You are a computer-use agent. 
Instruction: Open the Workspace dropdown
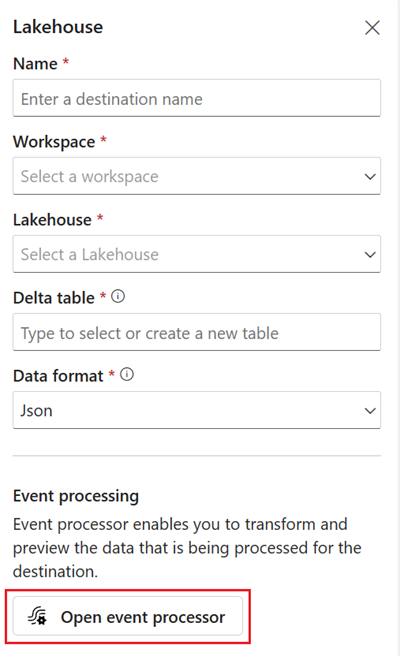tap(197, 176)
